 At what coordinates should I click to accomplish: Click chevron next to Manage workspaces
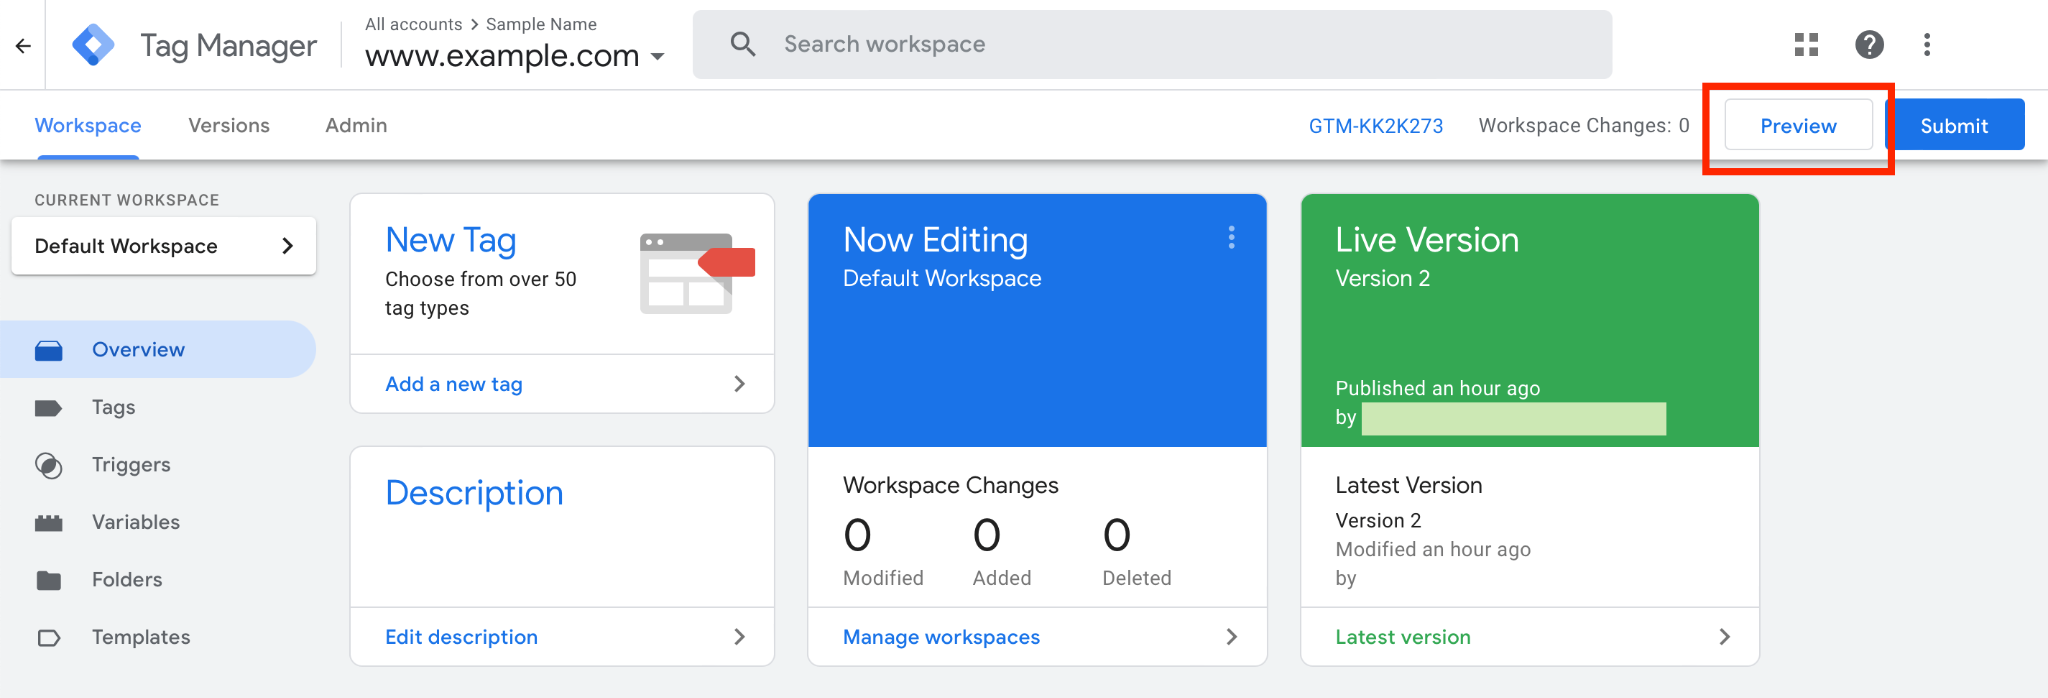[x=1231, y=637]
